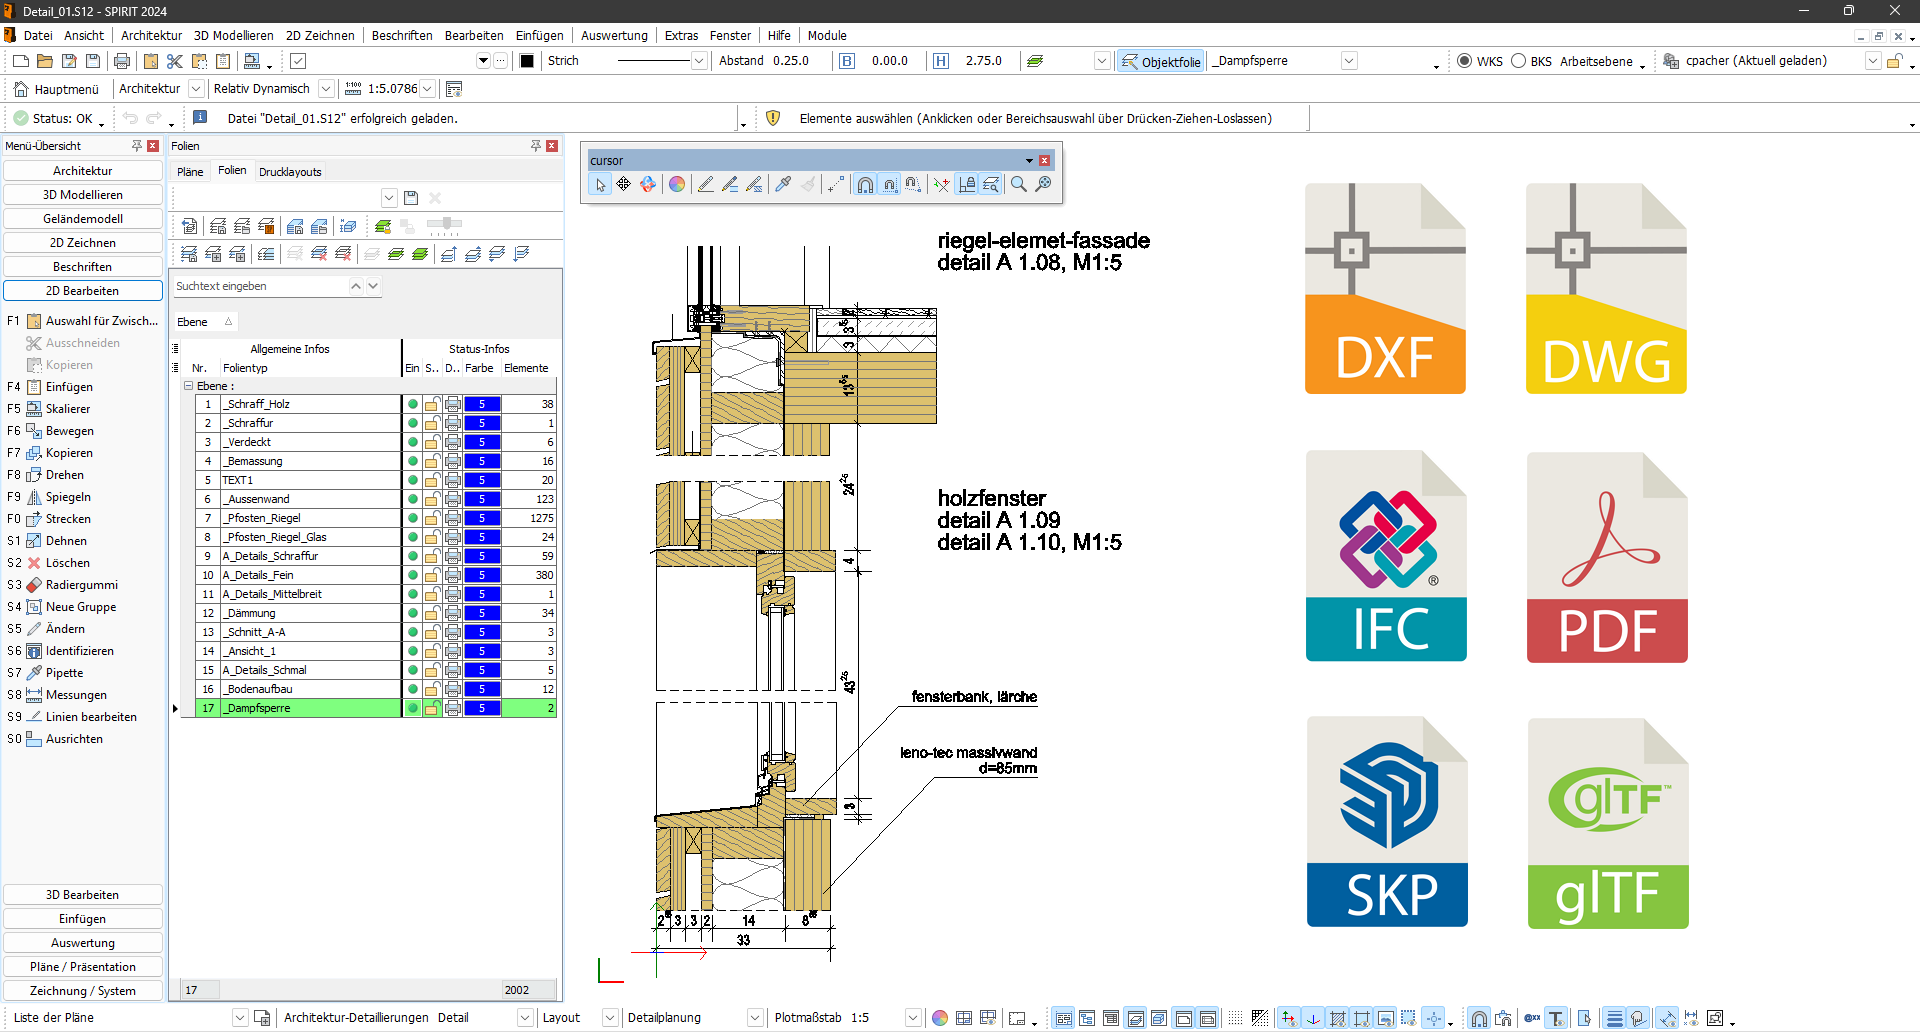1920x1032 pixels.
Task: Click the Geländemodell button in menu overview
Action: click(83, 219)
